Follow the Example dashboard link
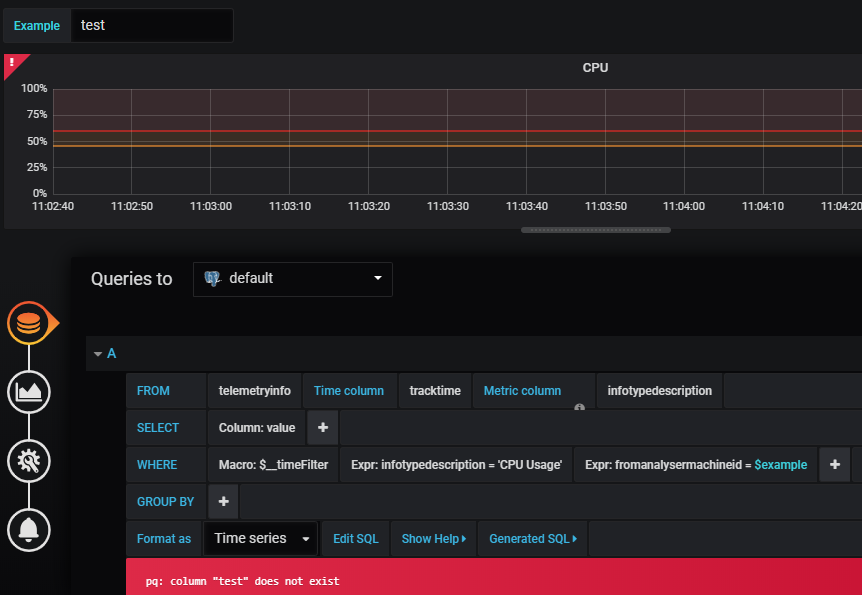The height and width of the screenshot is (595, 862). [36, 25]
